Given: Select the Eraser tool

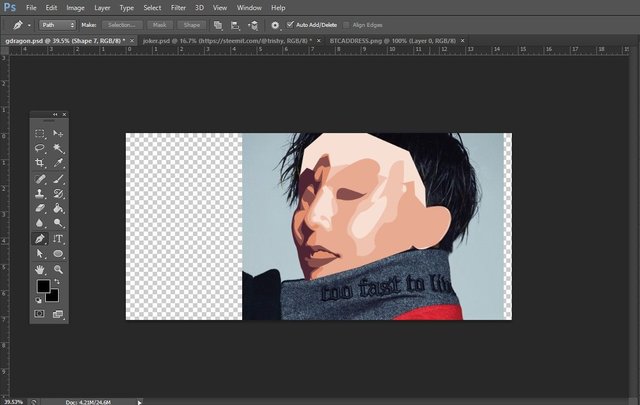Looking at the screenshot, I should point(40,208).
